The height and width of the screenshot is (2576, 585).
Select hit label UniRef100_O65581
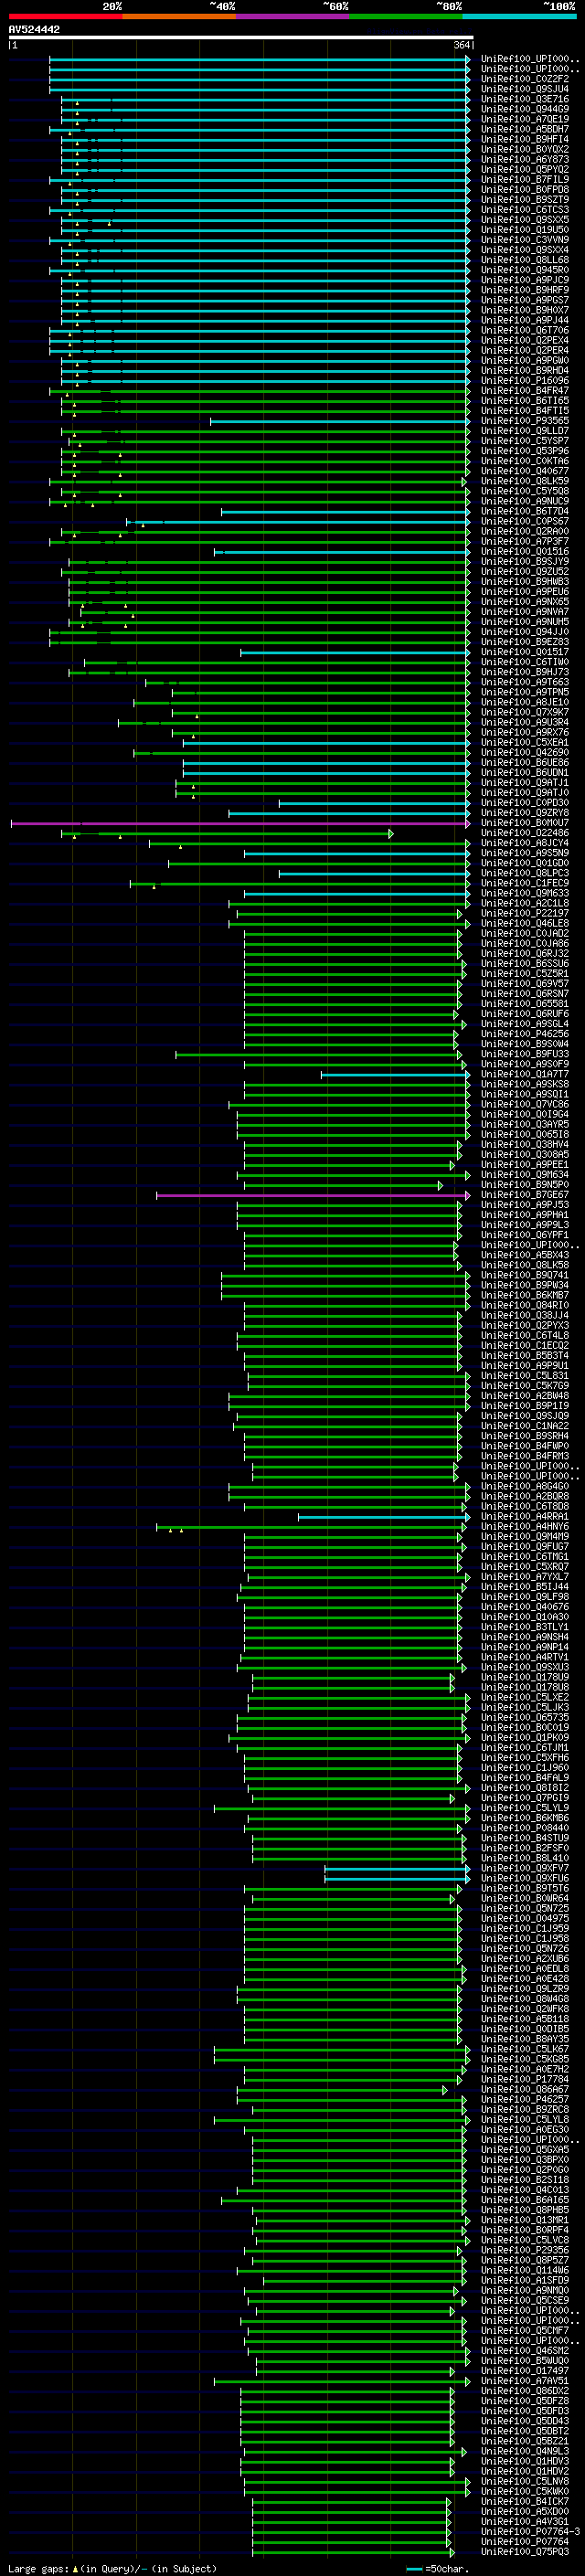[x=525, y=1004]
